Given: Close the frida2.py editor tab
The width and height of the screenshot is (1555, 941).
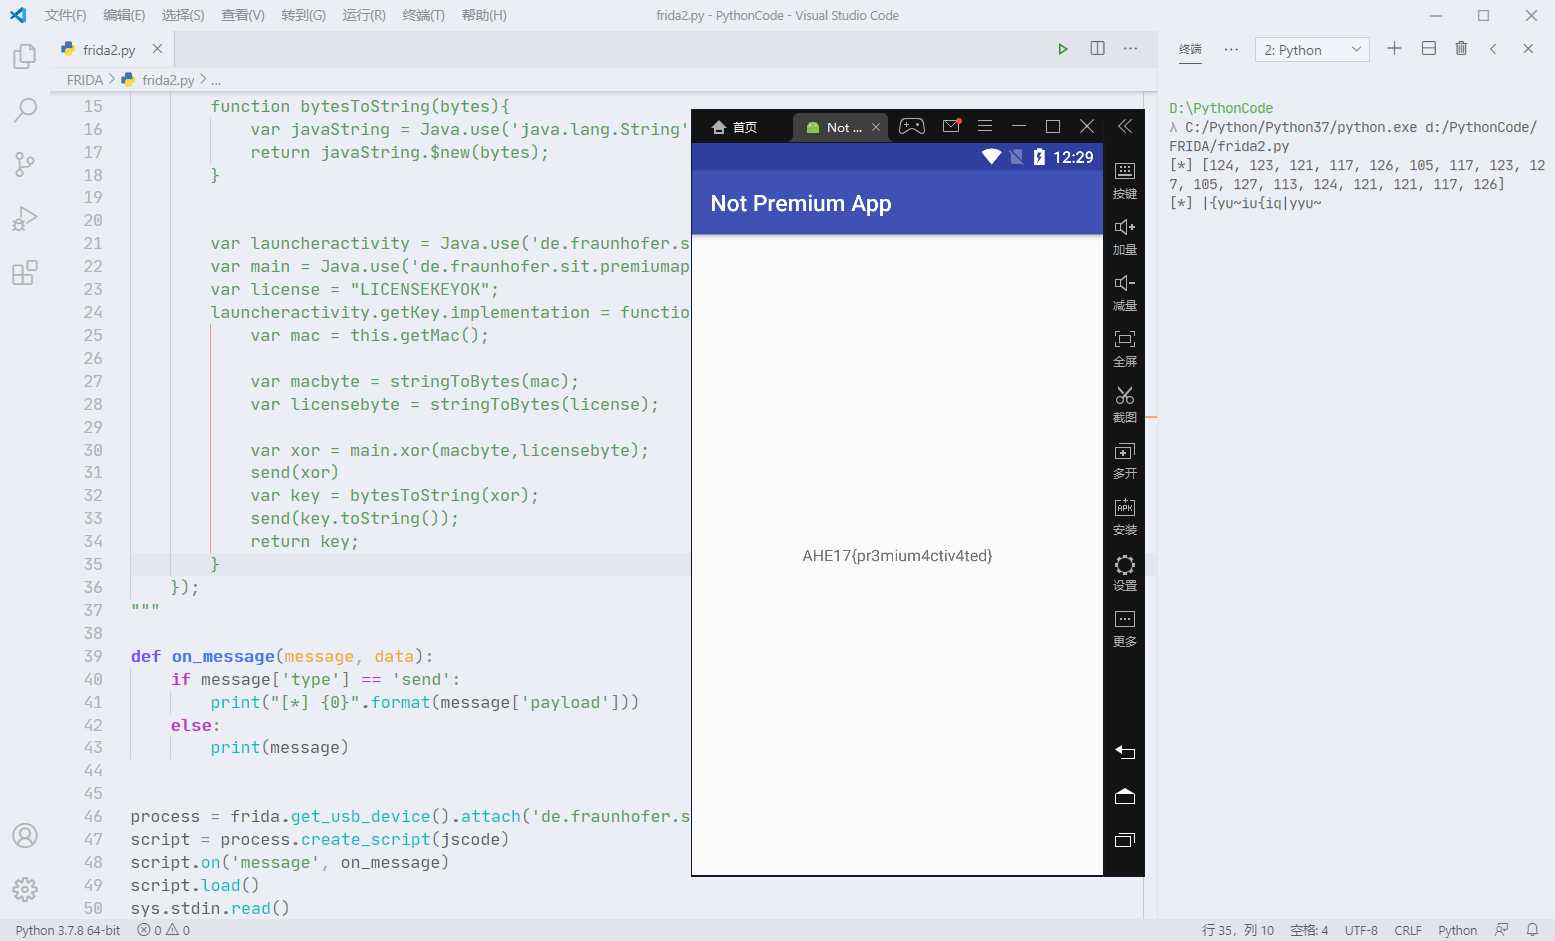Looking at the screenshot, I should pyautogui.click(x=157, y=49).
